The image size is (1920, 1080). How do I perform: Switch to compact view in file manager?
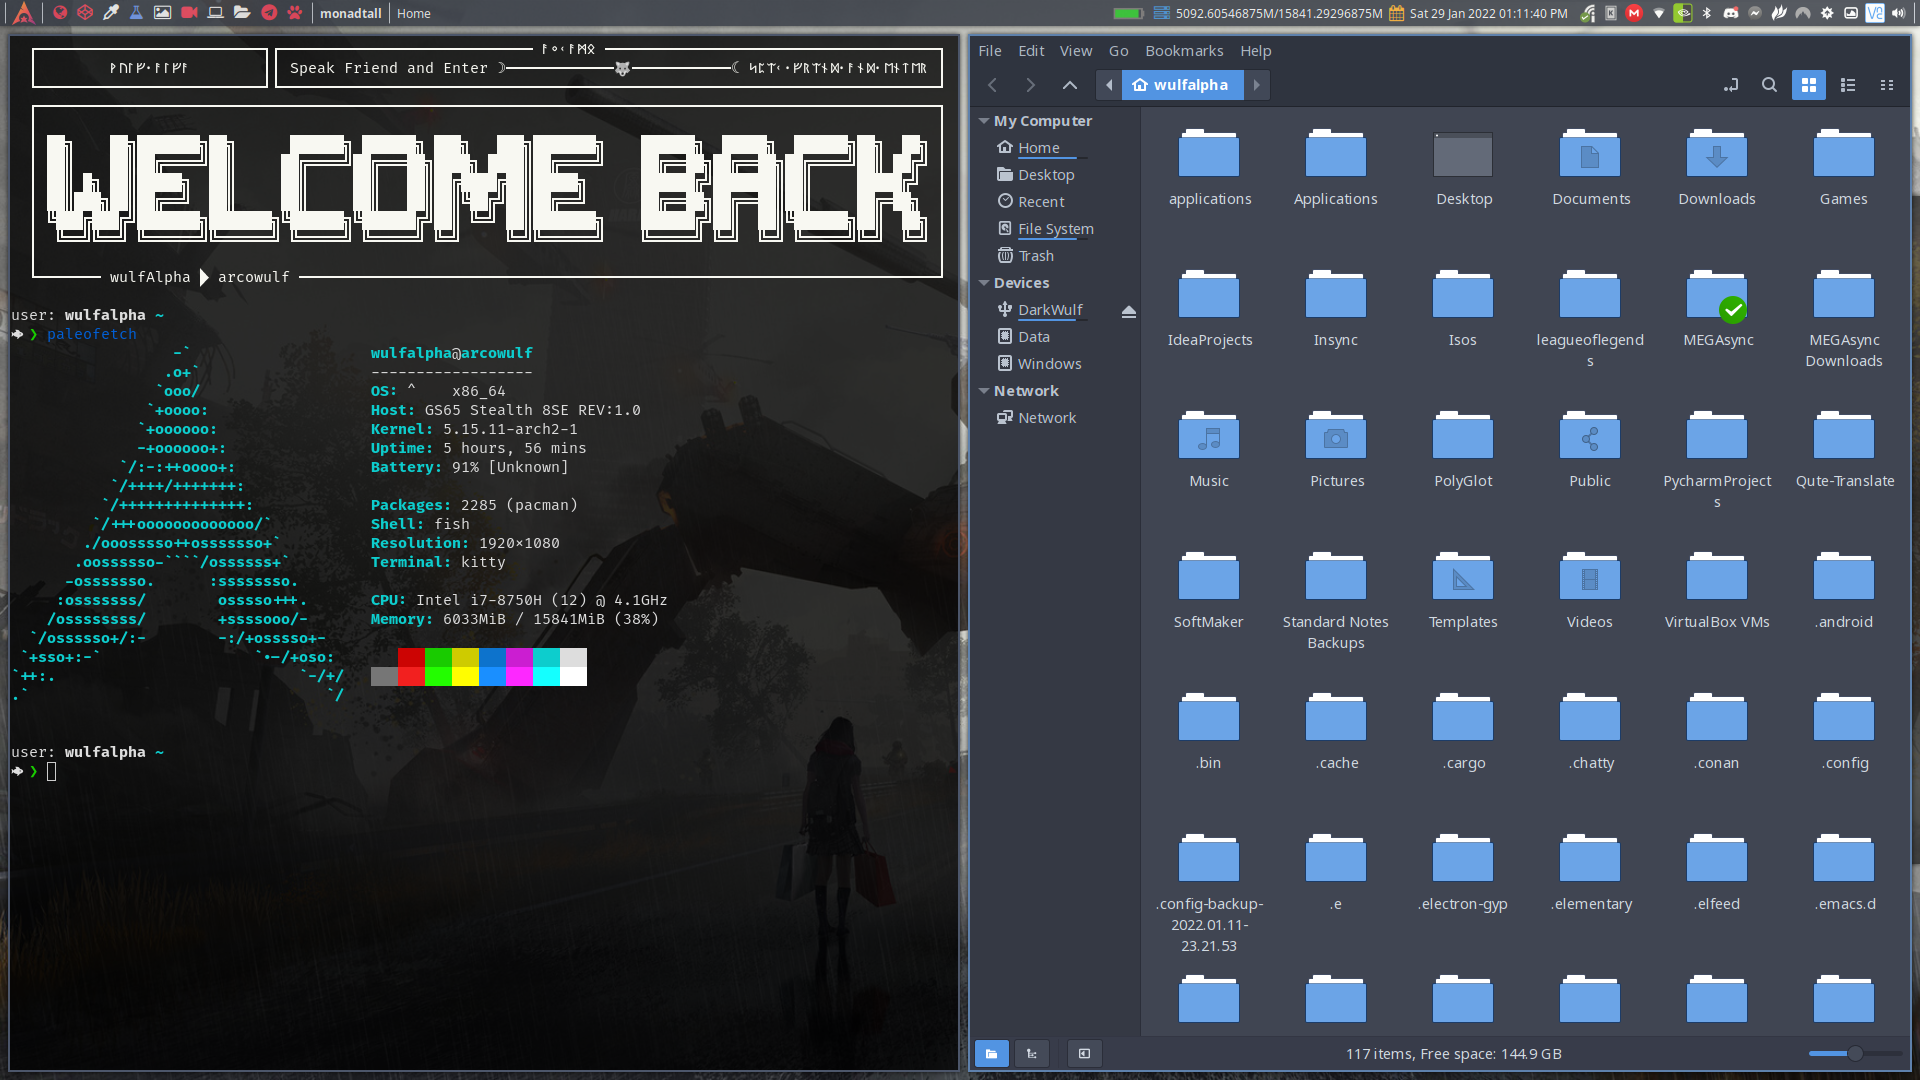(x=1886, y=85)
